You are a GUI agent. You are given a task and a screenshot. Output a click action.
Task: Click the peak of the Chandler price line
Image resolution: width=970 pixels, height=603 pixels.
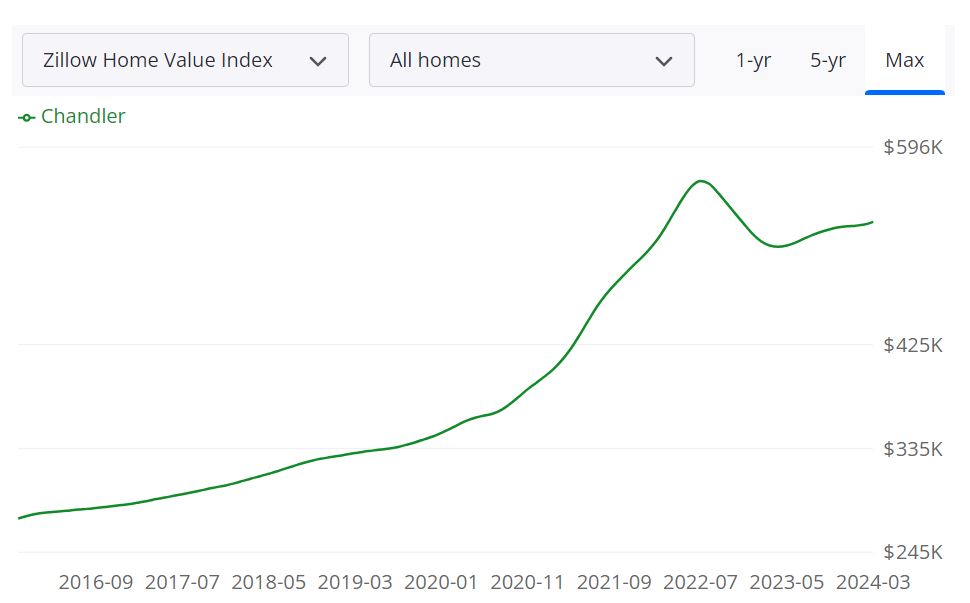pos(701,181)
